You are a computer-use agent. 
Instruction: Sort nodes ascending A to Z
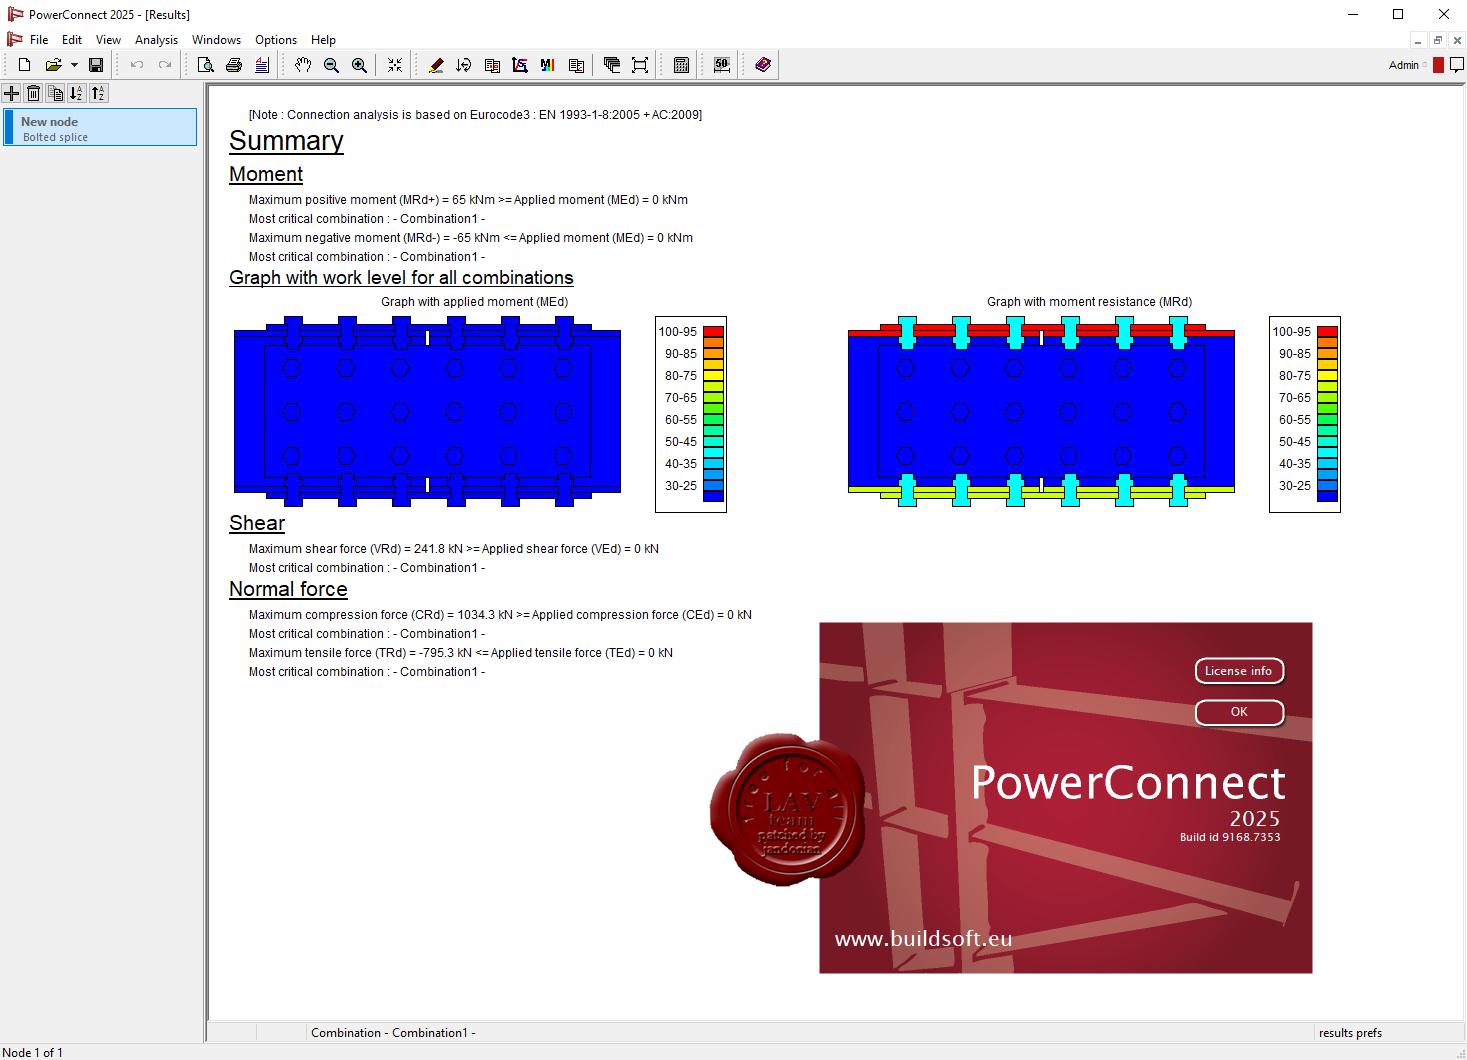click(x=76, y=93)
